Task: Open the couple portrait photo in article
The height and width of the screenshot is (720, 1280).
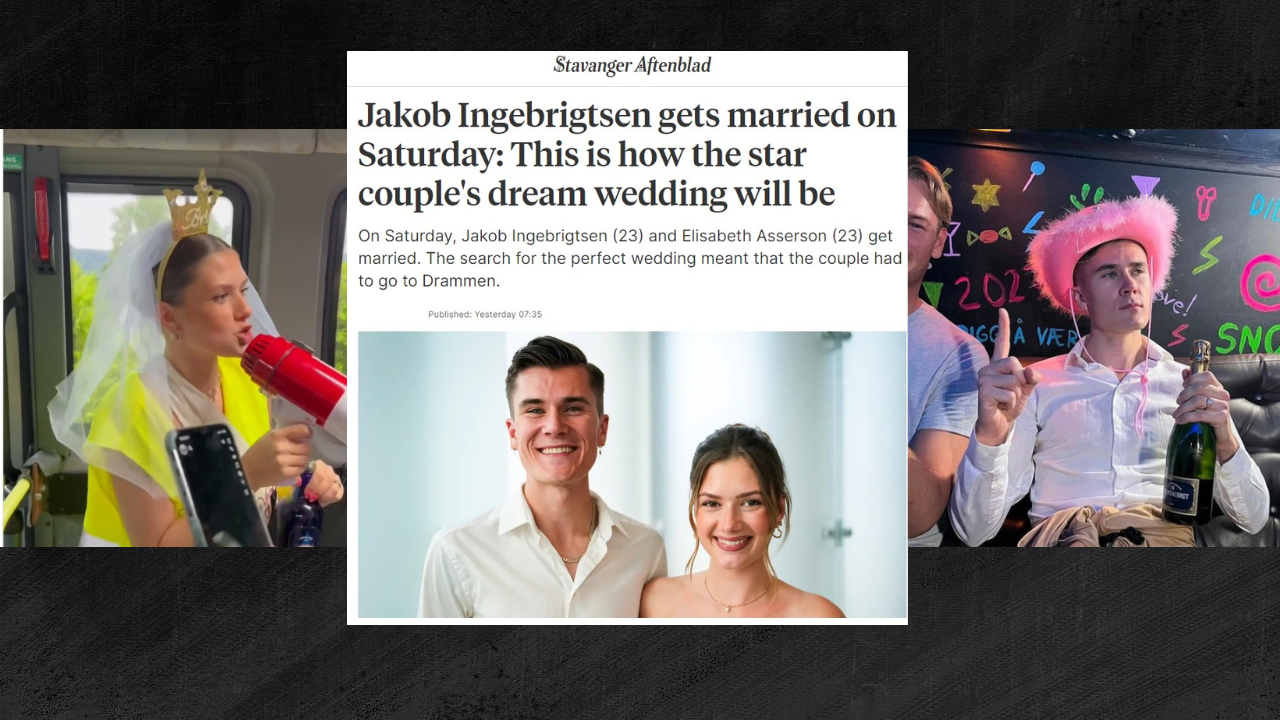Action: (x=632, y=474)
